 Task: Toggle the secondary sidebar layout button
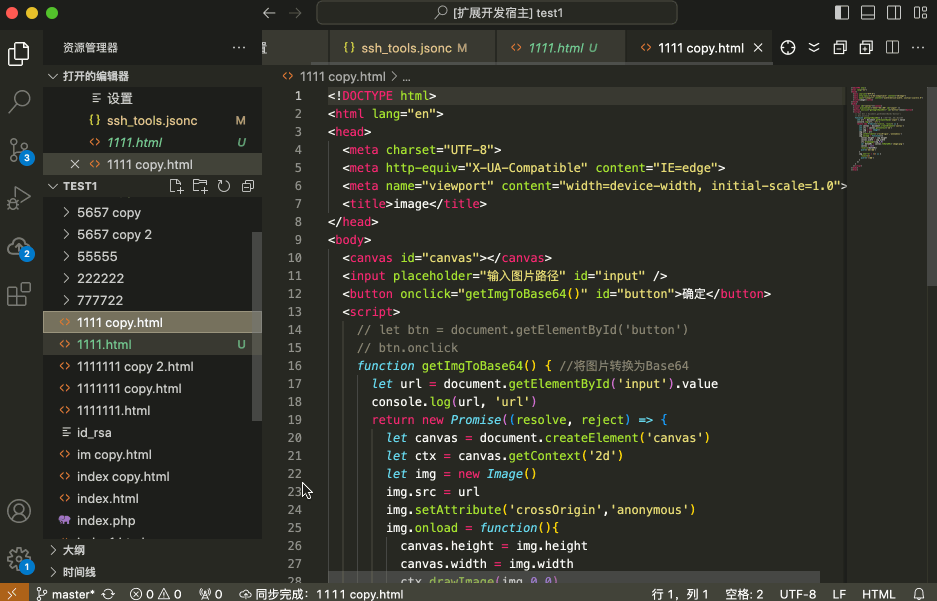892,13
